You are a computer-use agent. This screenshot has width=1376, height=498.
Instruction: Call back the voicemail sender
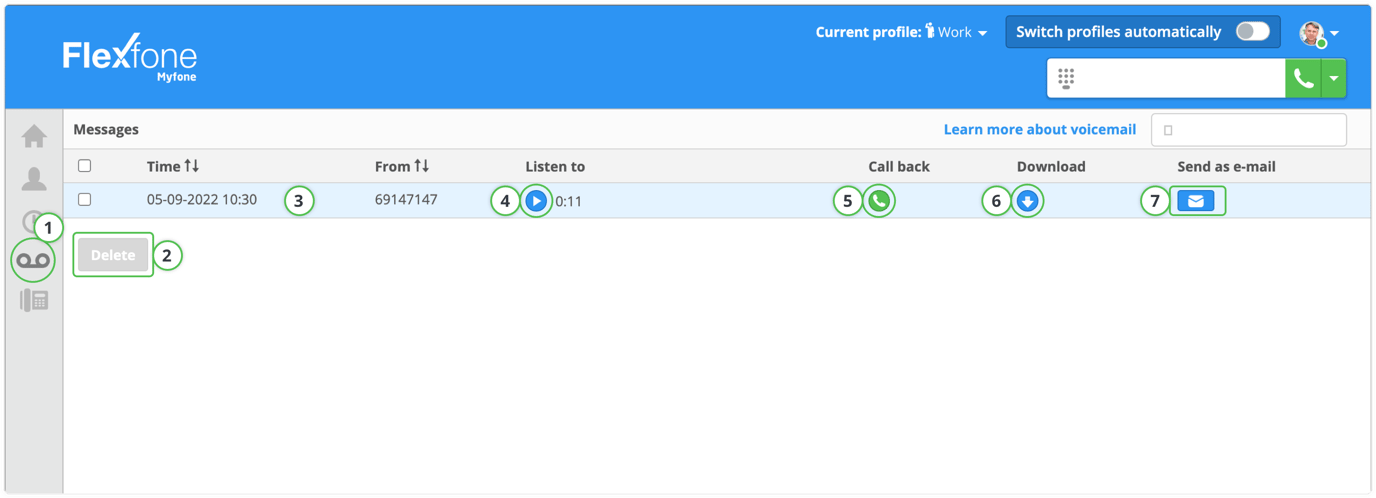pyautogui.click(x=879, y=201)
